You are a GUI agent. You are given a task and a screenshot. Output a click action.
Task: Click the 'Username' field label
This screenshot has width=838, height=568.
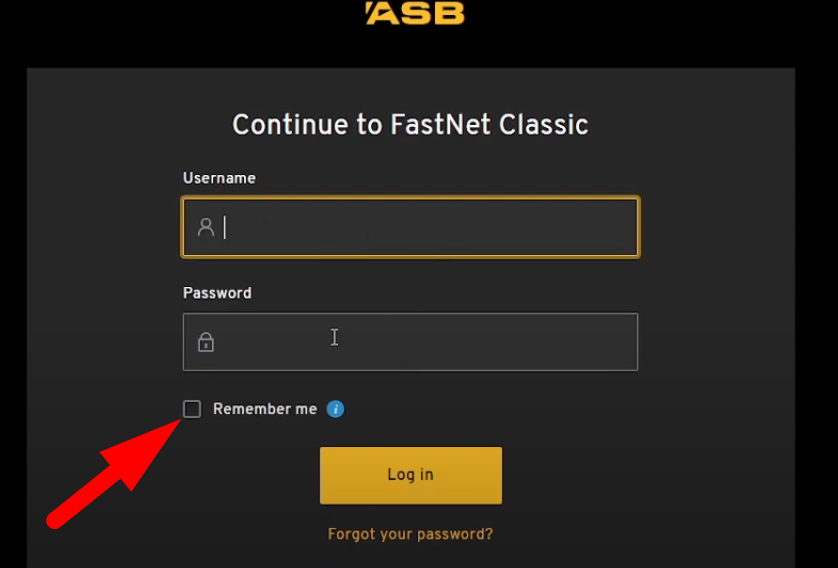(x=219, y=178)
